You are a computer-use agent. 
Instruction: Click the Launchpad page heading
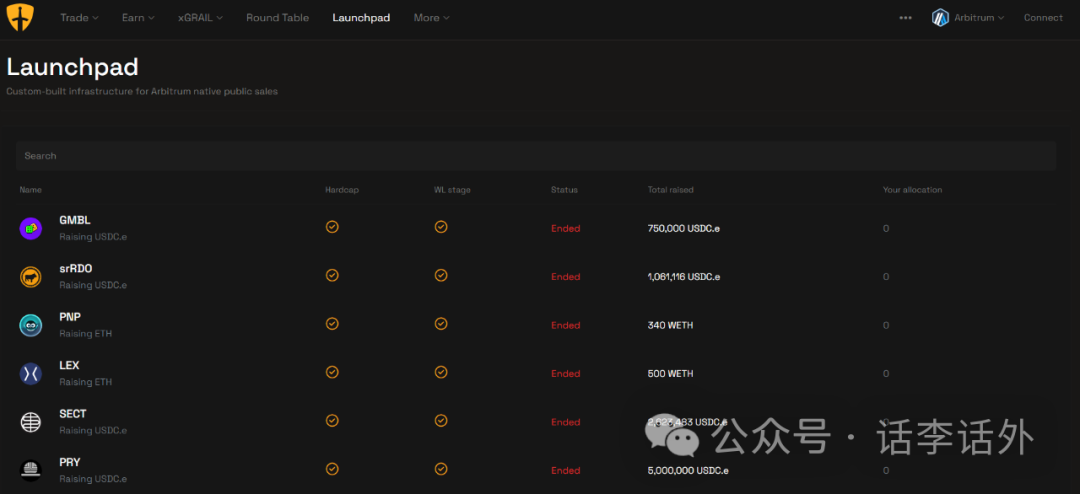click(x=72, y=67)
